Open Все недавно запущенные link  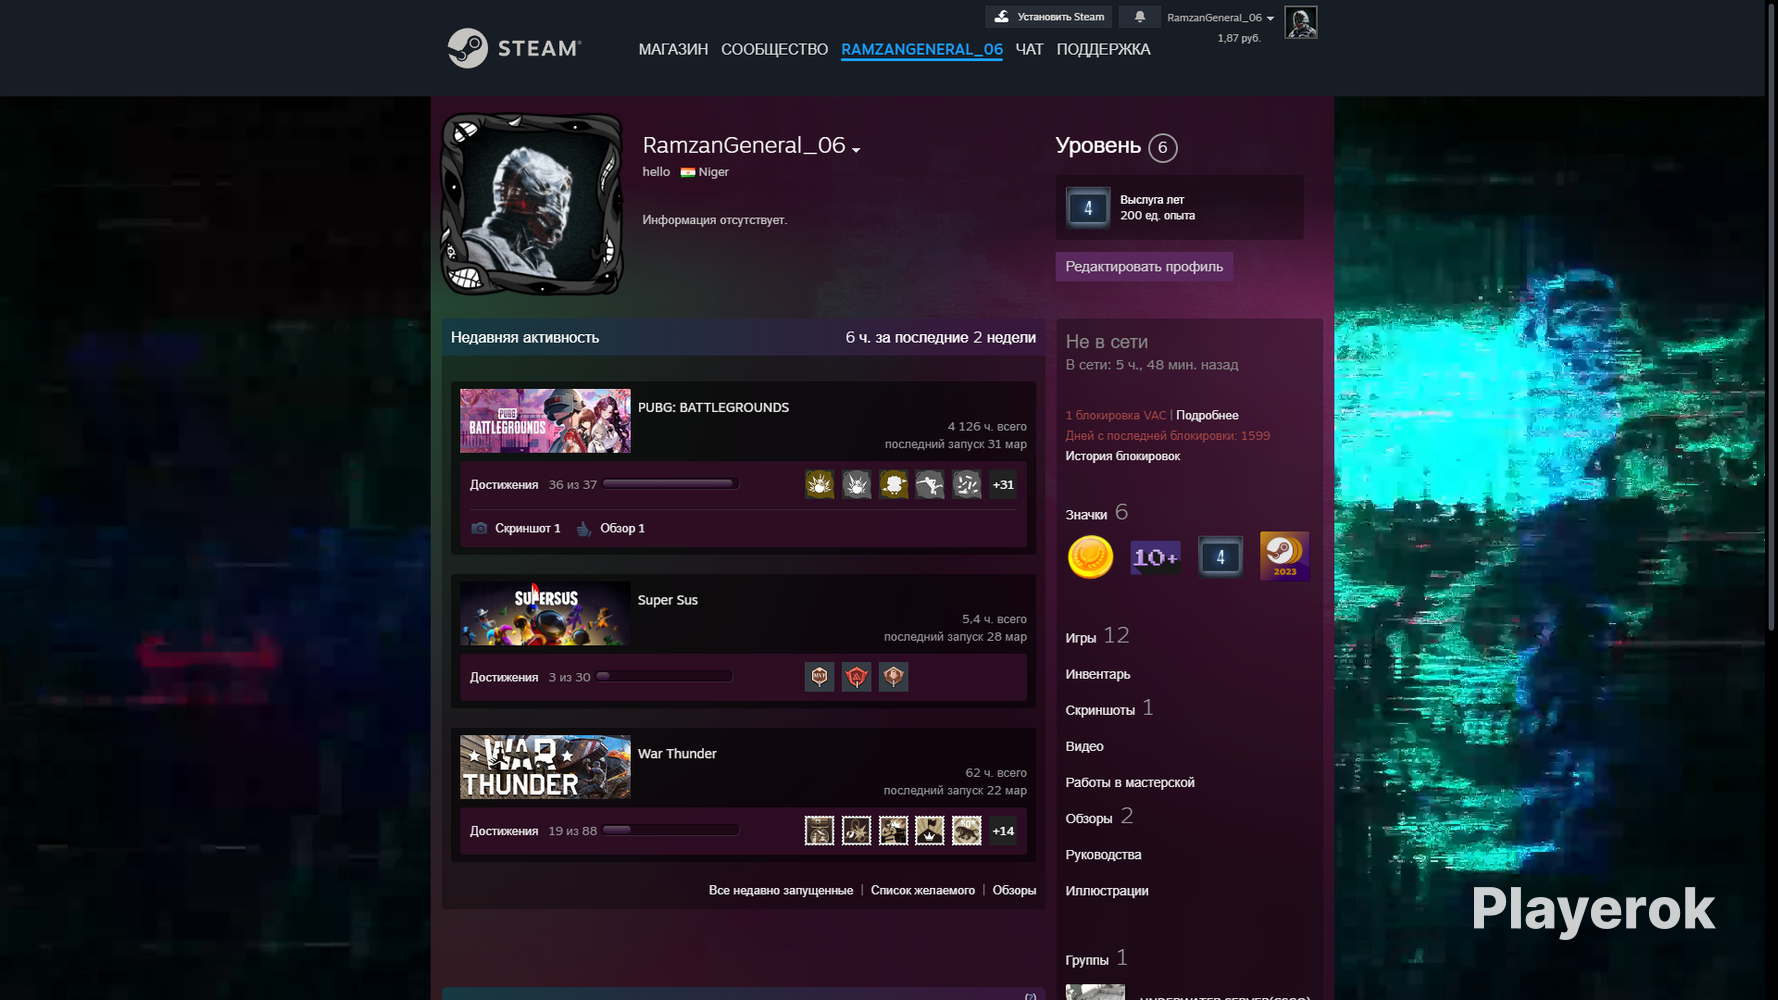(x=781, y=890)
